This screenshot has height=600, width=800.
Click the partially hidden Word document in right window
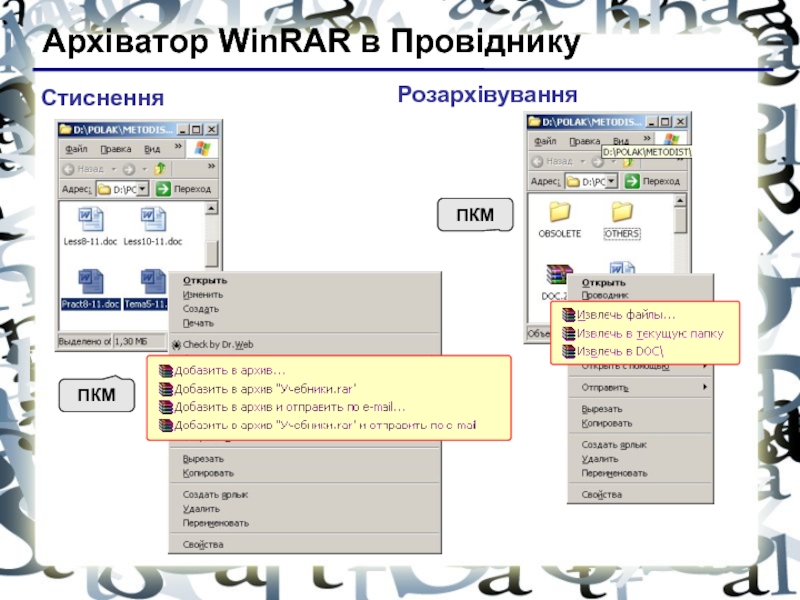pos(622,267)
